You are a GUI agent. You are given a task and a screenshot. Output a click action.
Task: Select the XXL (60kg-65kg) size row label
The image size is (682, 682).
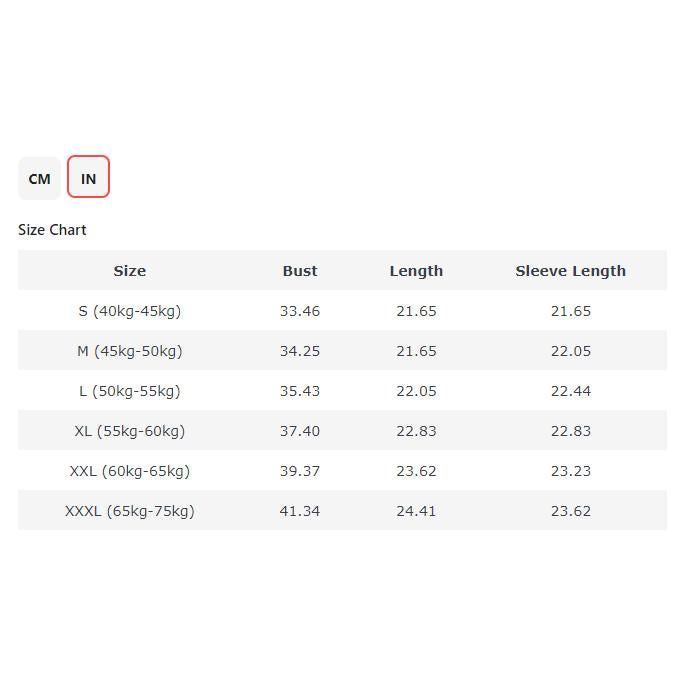click(130, 471)
